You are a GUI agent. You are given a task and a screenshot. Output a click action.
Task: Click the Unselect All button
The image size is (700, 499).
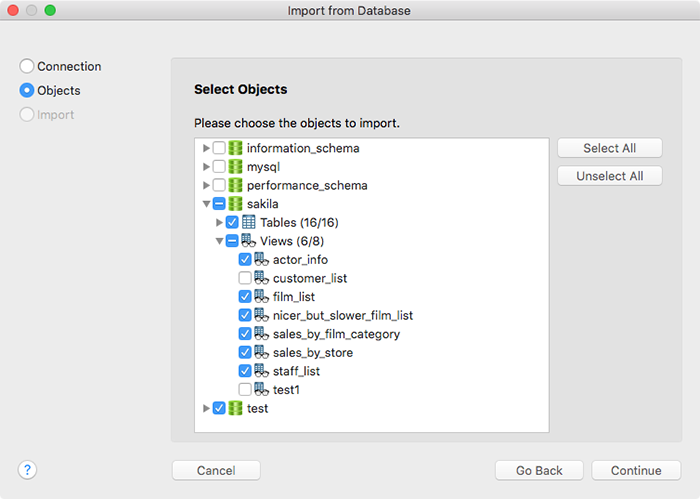(609, 176)
